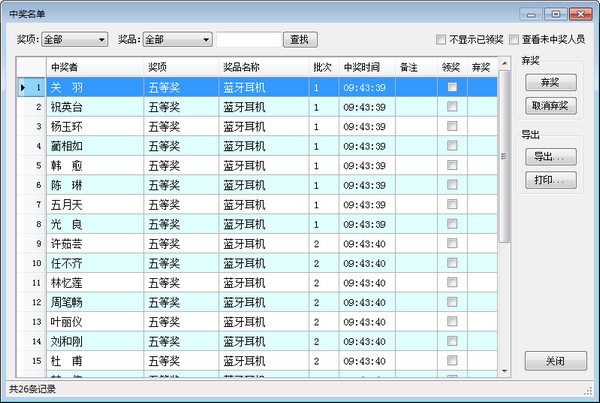Tick the 查看未中奖人员 checkbox
This screenshot has width=600, height=403.
coord(514,40)
